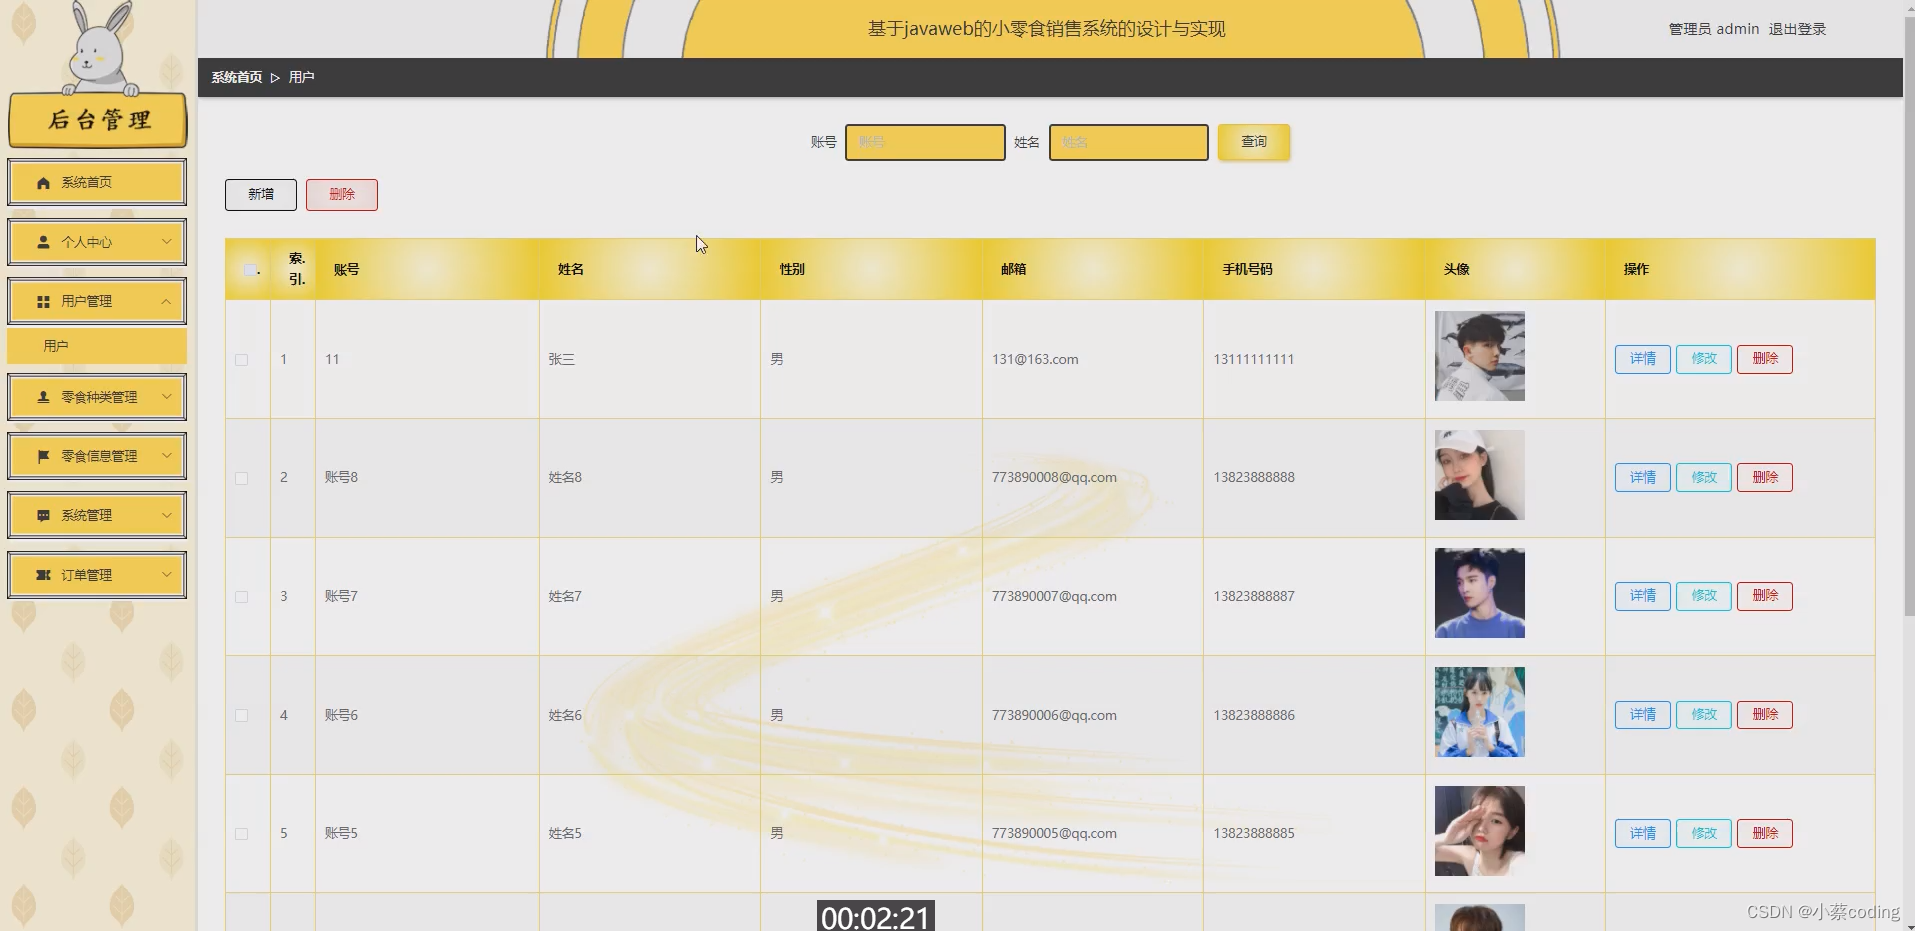
Task: Toggle the select-all checkbox in table header
Action: [249, 269]
